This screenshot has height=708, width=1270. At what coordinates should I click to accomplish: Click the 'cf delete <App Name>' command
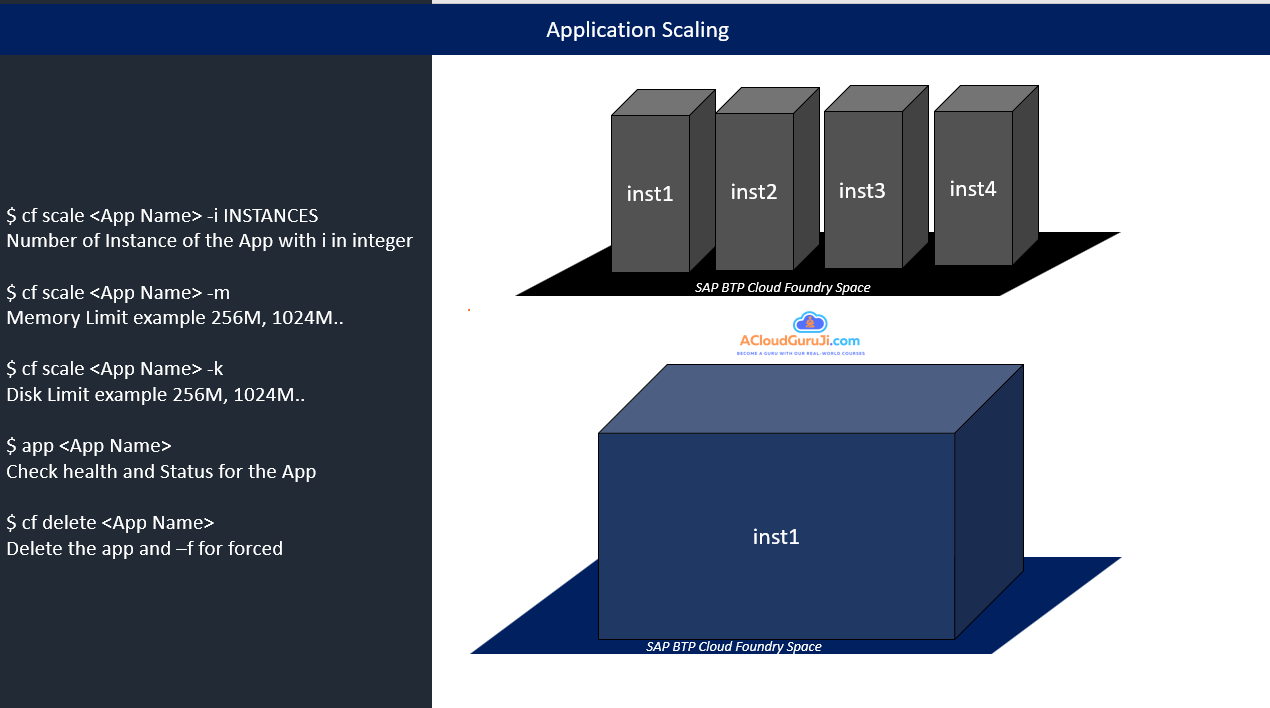(110, 522)
